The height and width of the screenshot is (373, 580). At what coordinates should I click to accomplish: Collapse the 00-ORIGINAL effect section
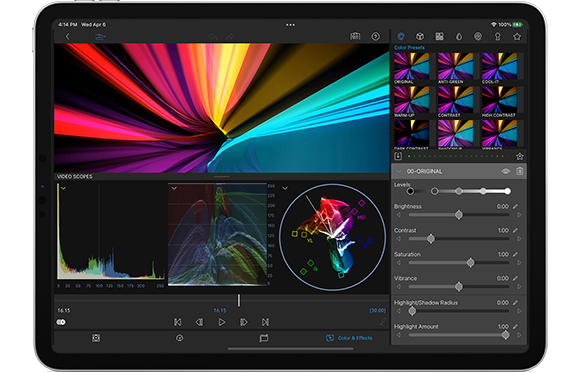[399, 171]
